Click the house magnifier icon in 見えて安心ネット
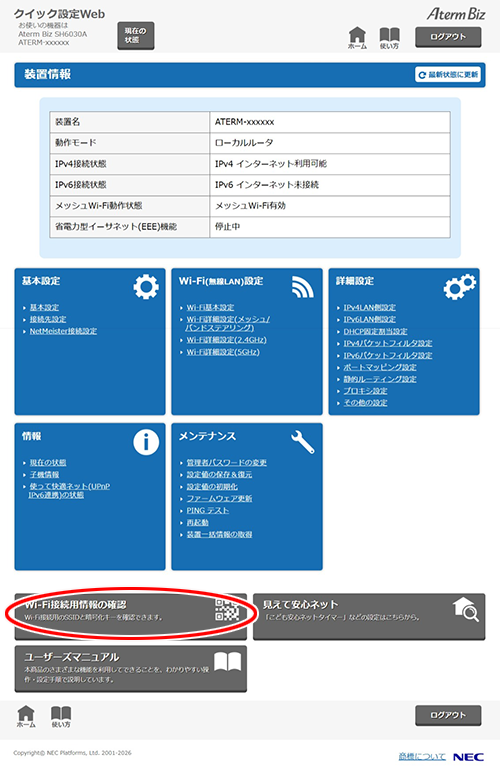Image resolution: width=500 pixels, height=767 pixels. 466,609
